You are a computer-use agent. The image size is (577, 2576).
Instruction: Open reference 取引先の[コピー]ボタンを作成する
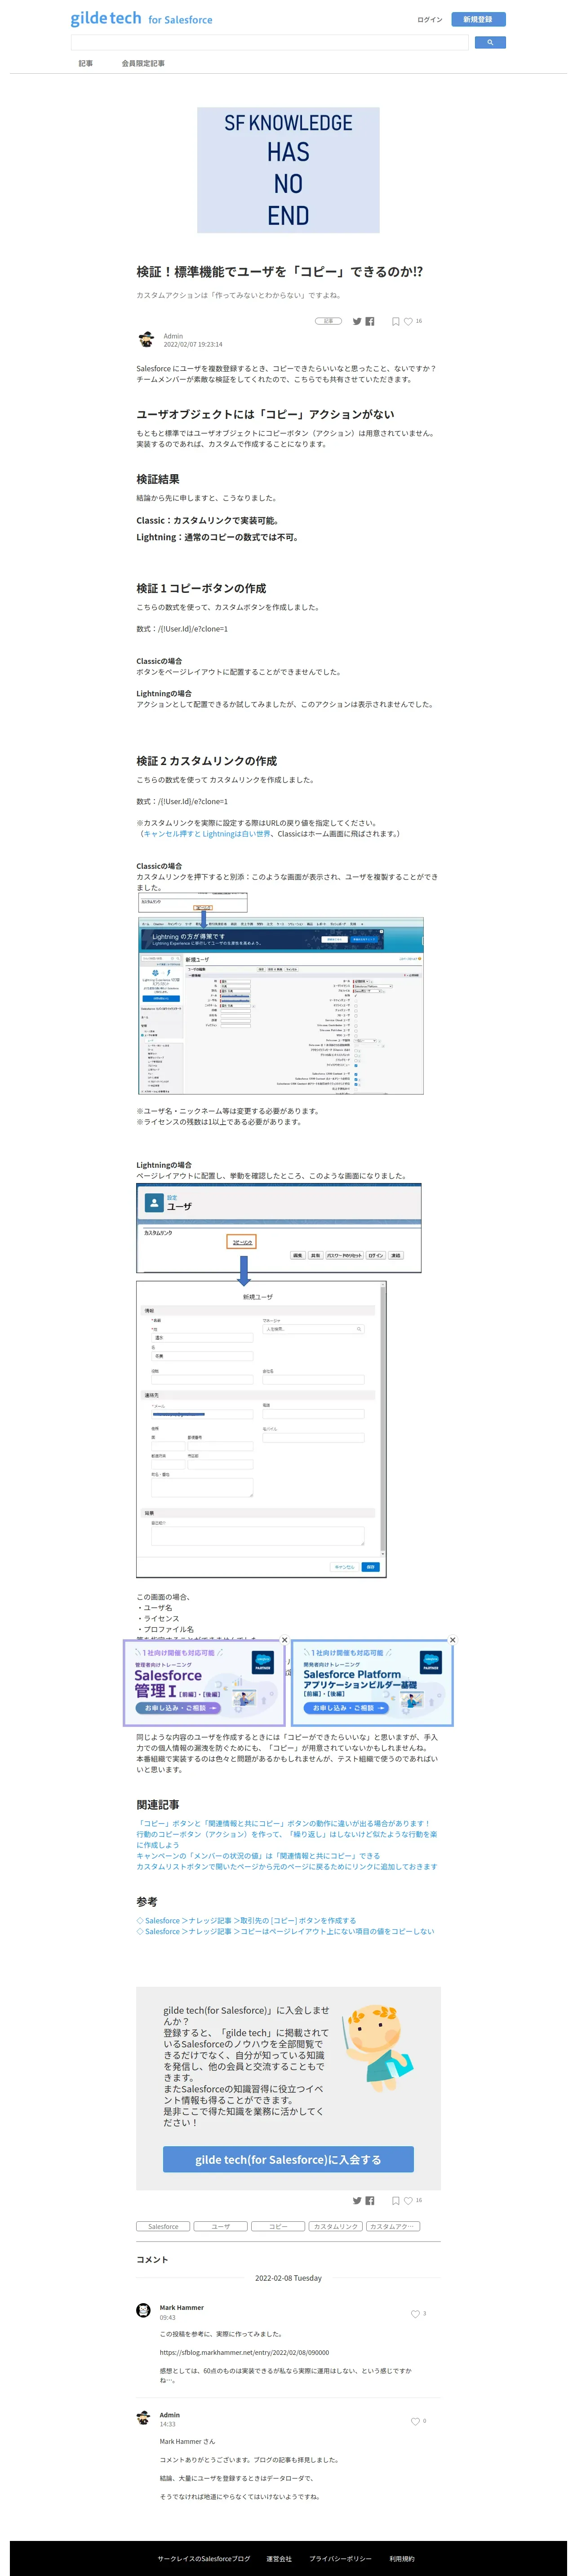click(246, 1920)
